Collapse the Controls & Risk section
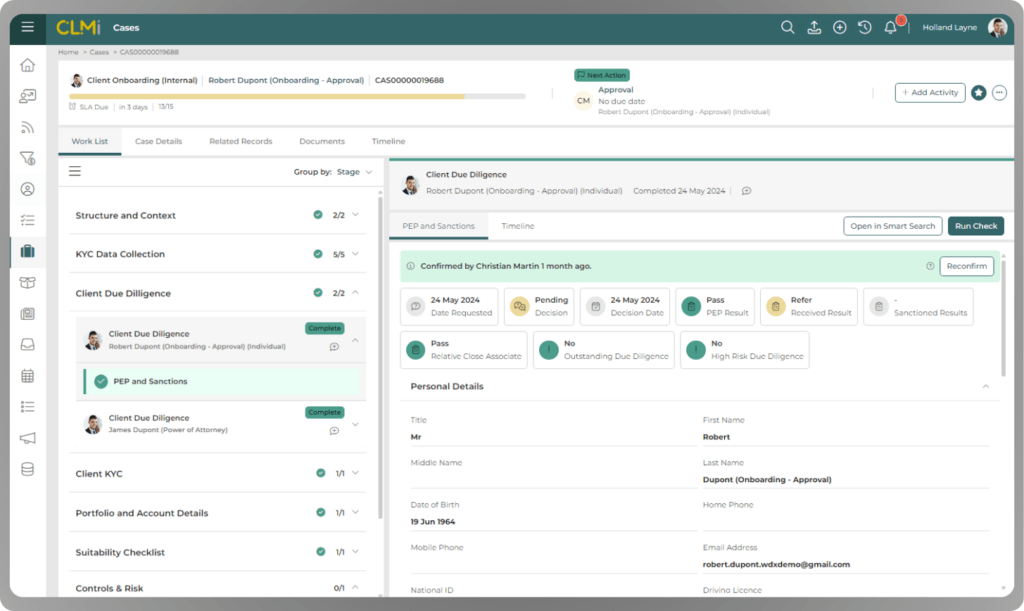The width and height of the screenshot is (1024, 611). (355, 588)
